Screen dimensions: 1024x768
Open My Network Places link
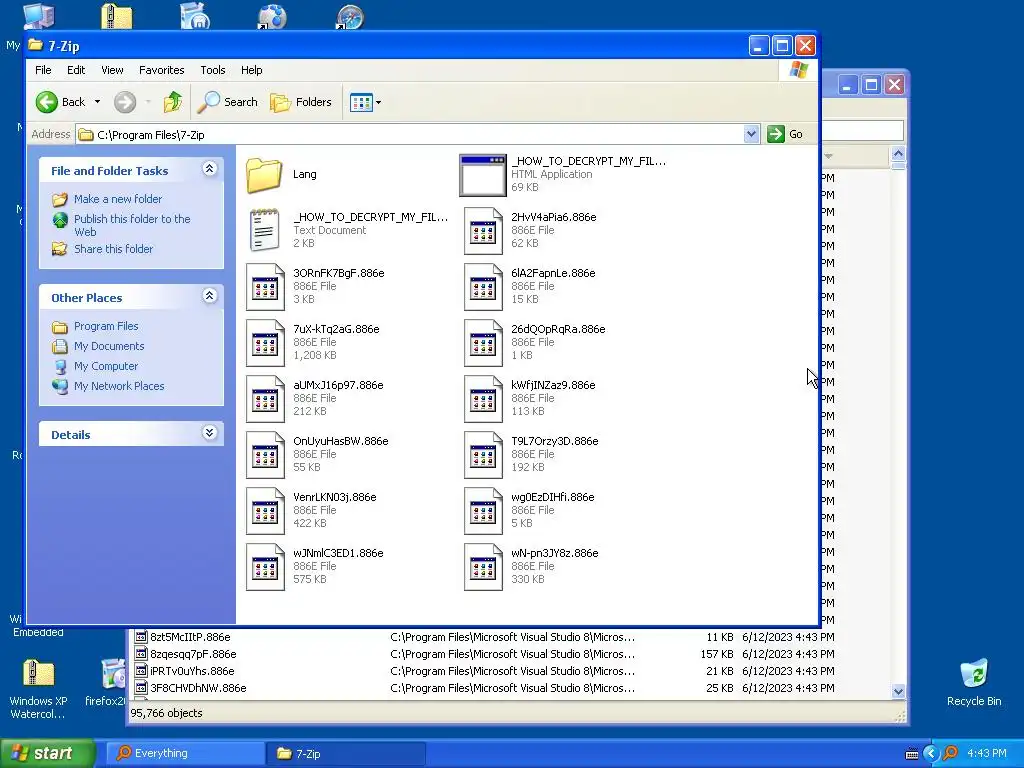coord(119,386)
